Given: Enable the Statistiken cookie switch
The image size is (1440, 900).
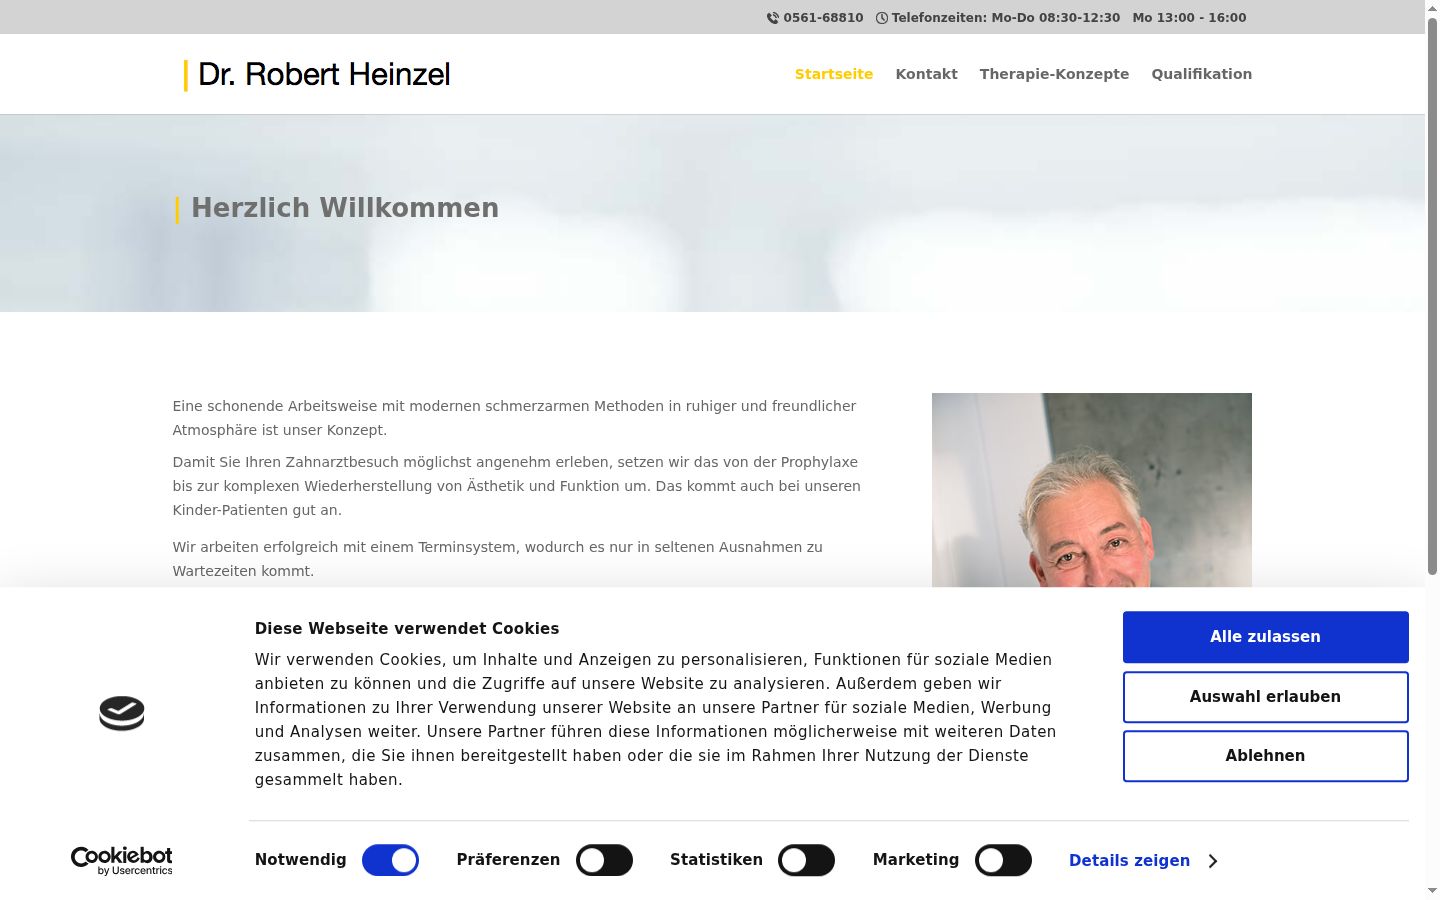Looking at the screenshot, I should pos(806,860).
